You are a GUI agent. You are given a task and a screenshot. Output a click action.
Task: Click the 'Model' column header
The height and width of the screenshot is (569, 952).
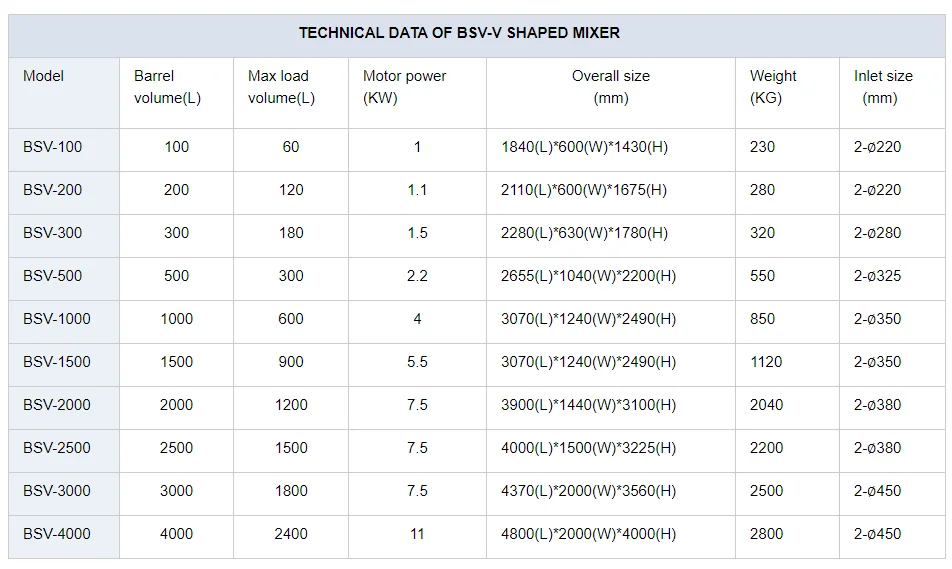pyautogui.click(x=43, y=76)
